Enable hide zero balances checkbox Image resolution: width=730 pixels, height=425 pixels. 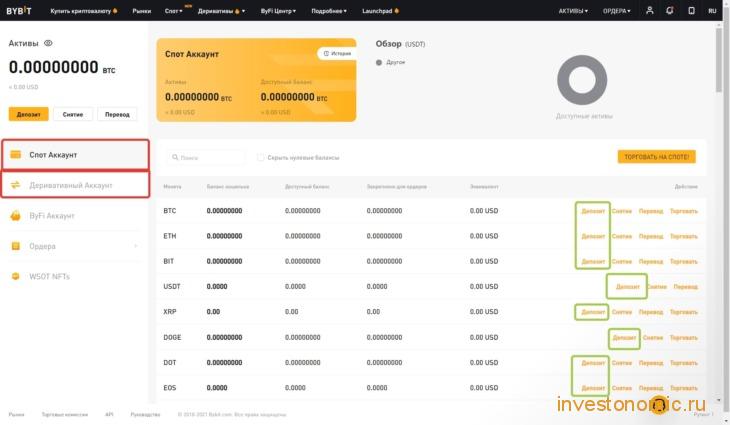tap(260, 157)
